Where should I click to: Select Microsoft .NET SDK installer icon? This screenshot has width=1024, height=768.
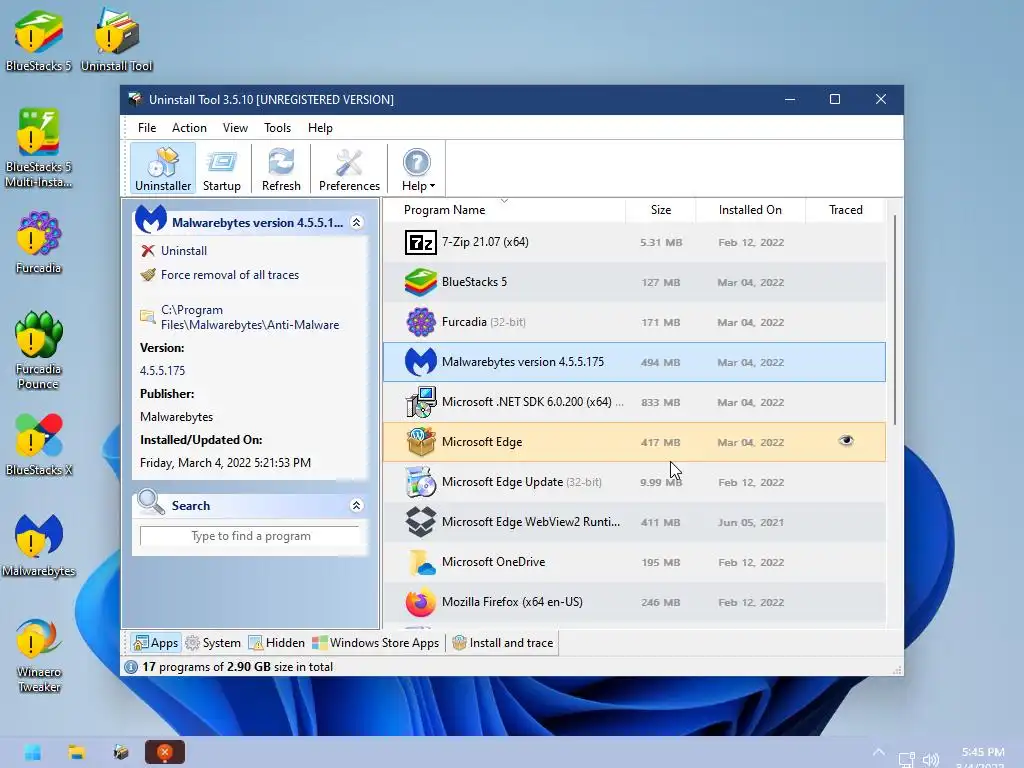[421, 402]
